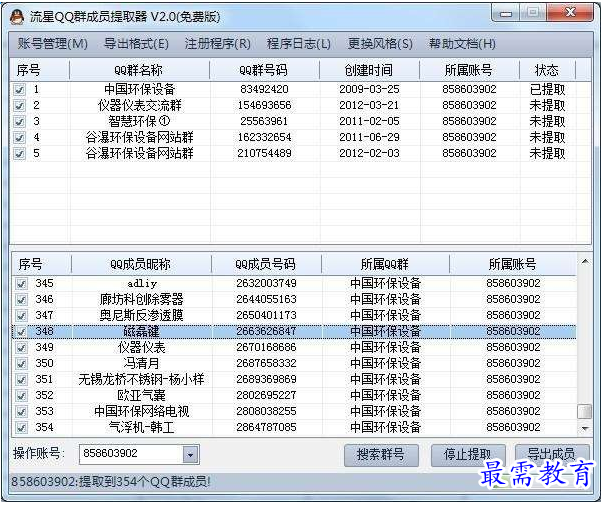This screenshot has height=505, width=602.
Task: Uncheck the group row 1 中国环保设备 checkbox
Action: [x=19, y=89]
